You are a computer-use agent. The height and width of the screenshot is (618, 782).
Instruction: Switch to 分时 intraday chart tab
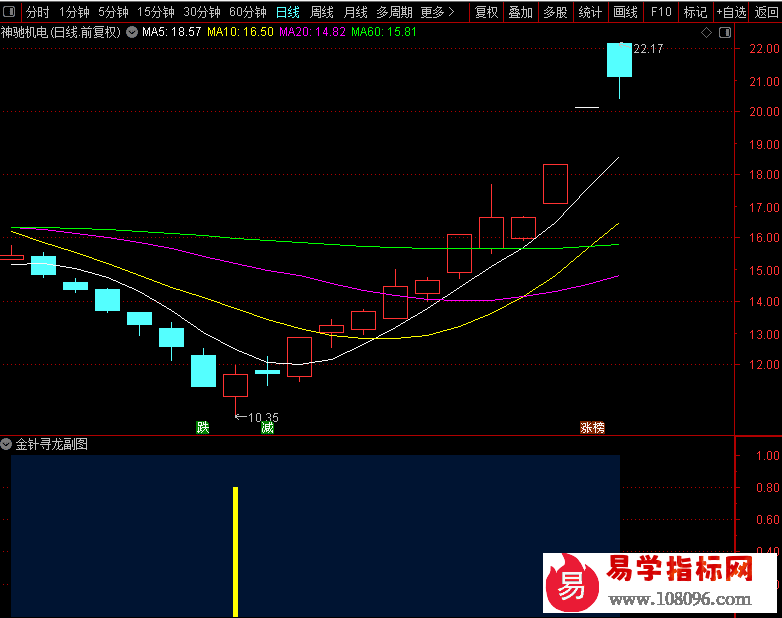[x=37, y=12]
